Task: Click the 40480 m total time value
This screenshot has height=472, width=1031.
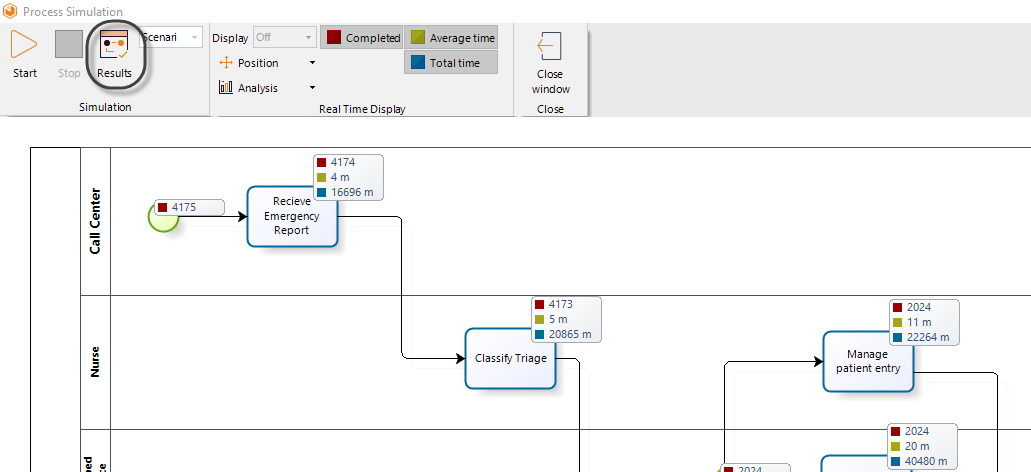Action: (926, 461)
